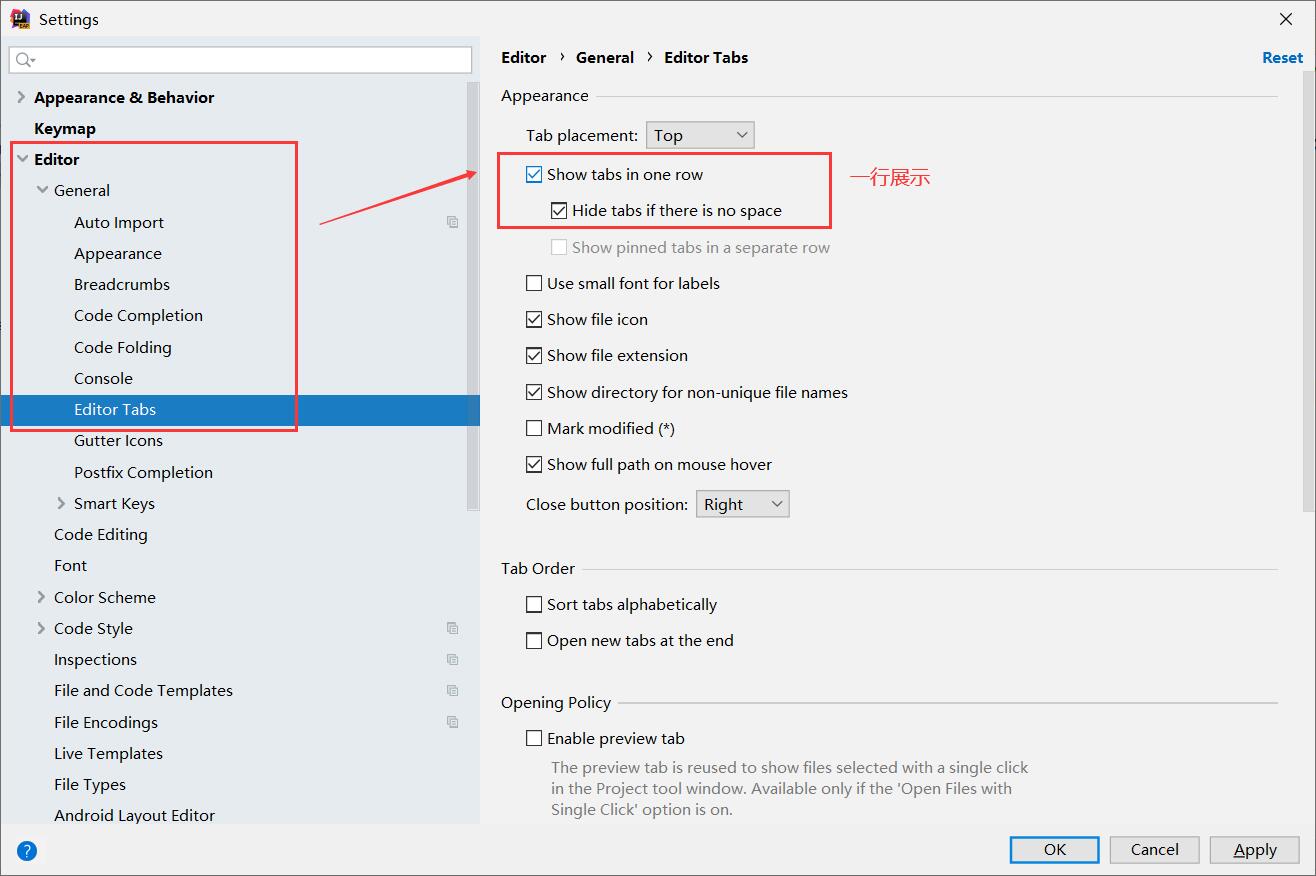Open the Tab placement dropdown
This screenshot has height=876, width=1316.
700,135
